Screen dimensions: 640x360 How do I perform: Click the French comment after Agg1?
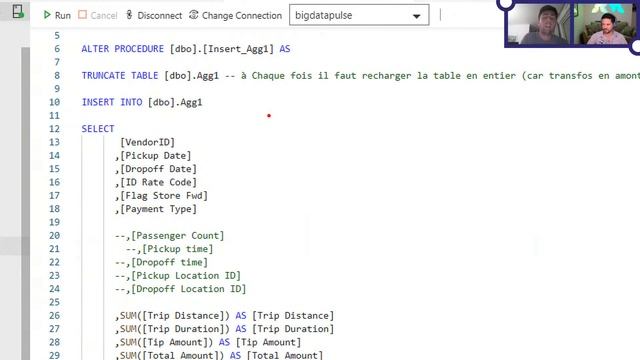pyautogui.click(x=432, y=76)
